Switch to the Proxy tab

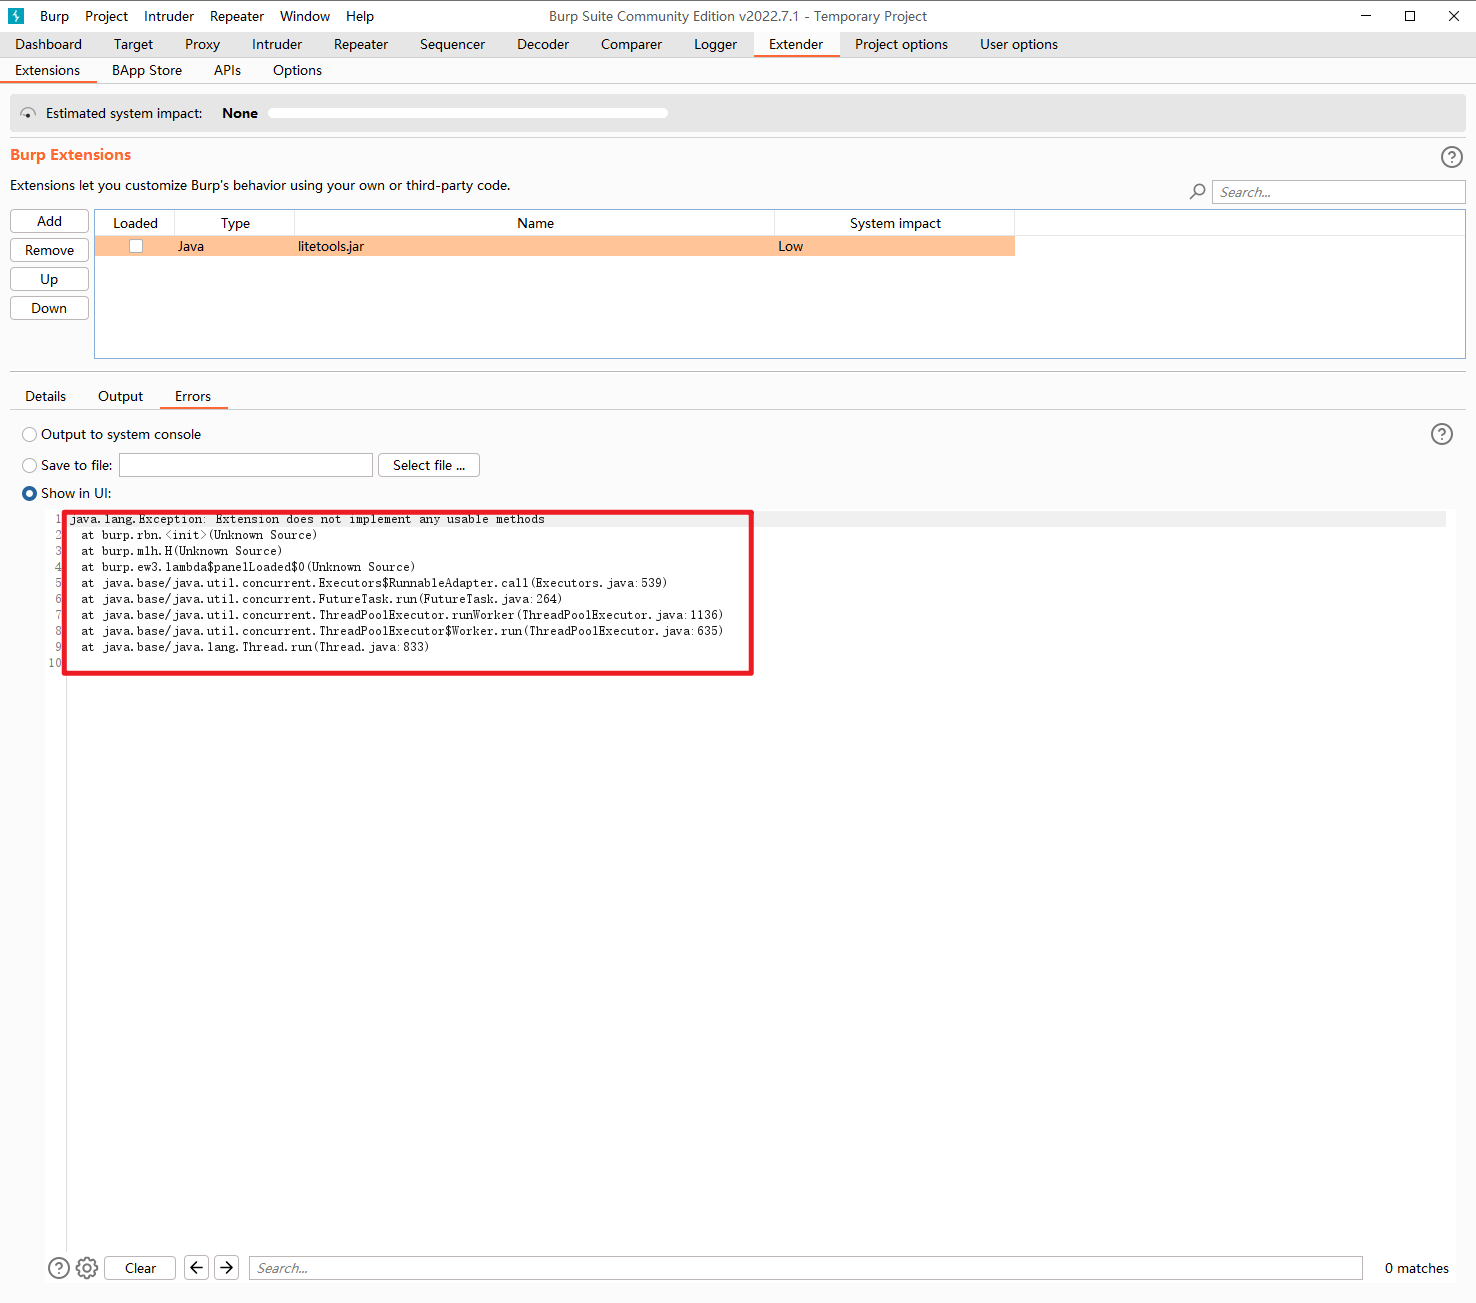[202, 44]
